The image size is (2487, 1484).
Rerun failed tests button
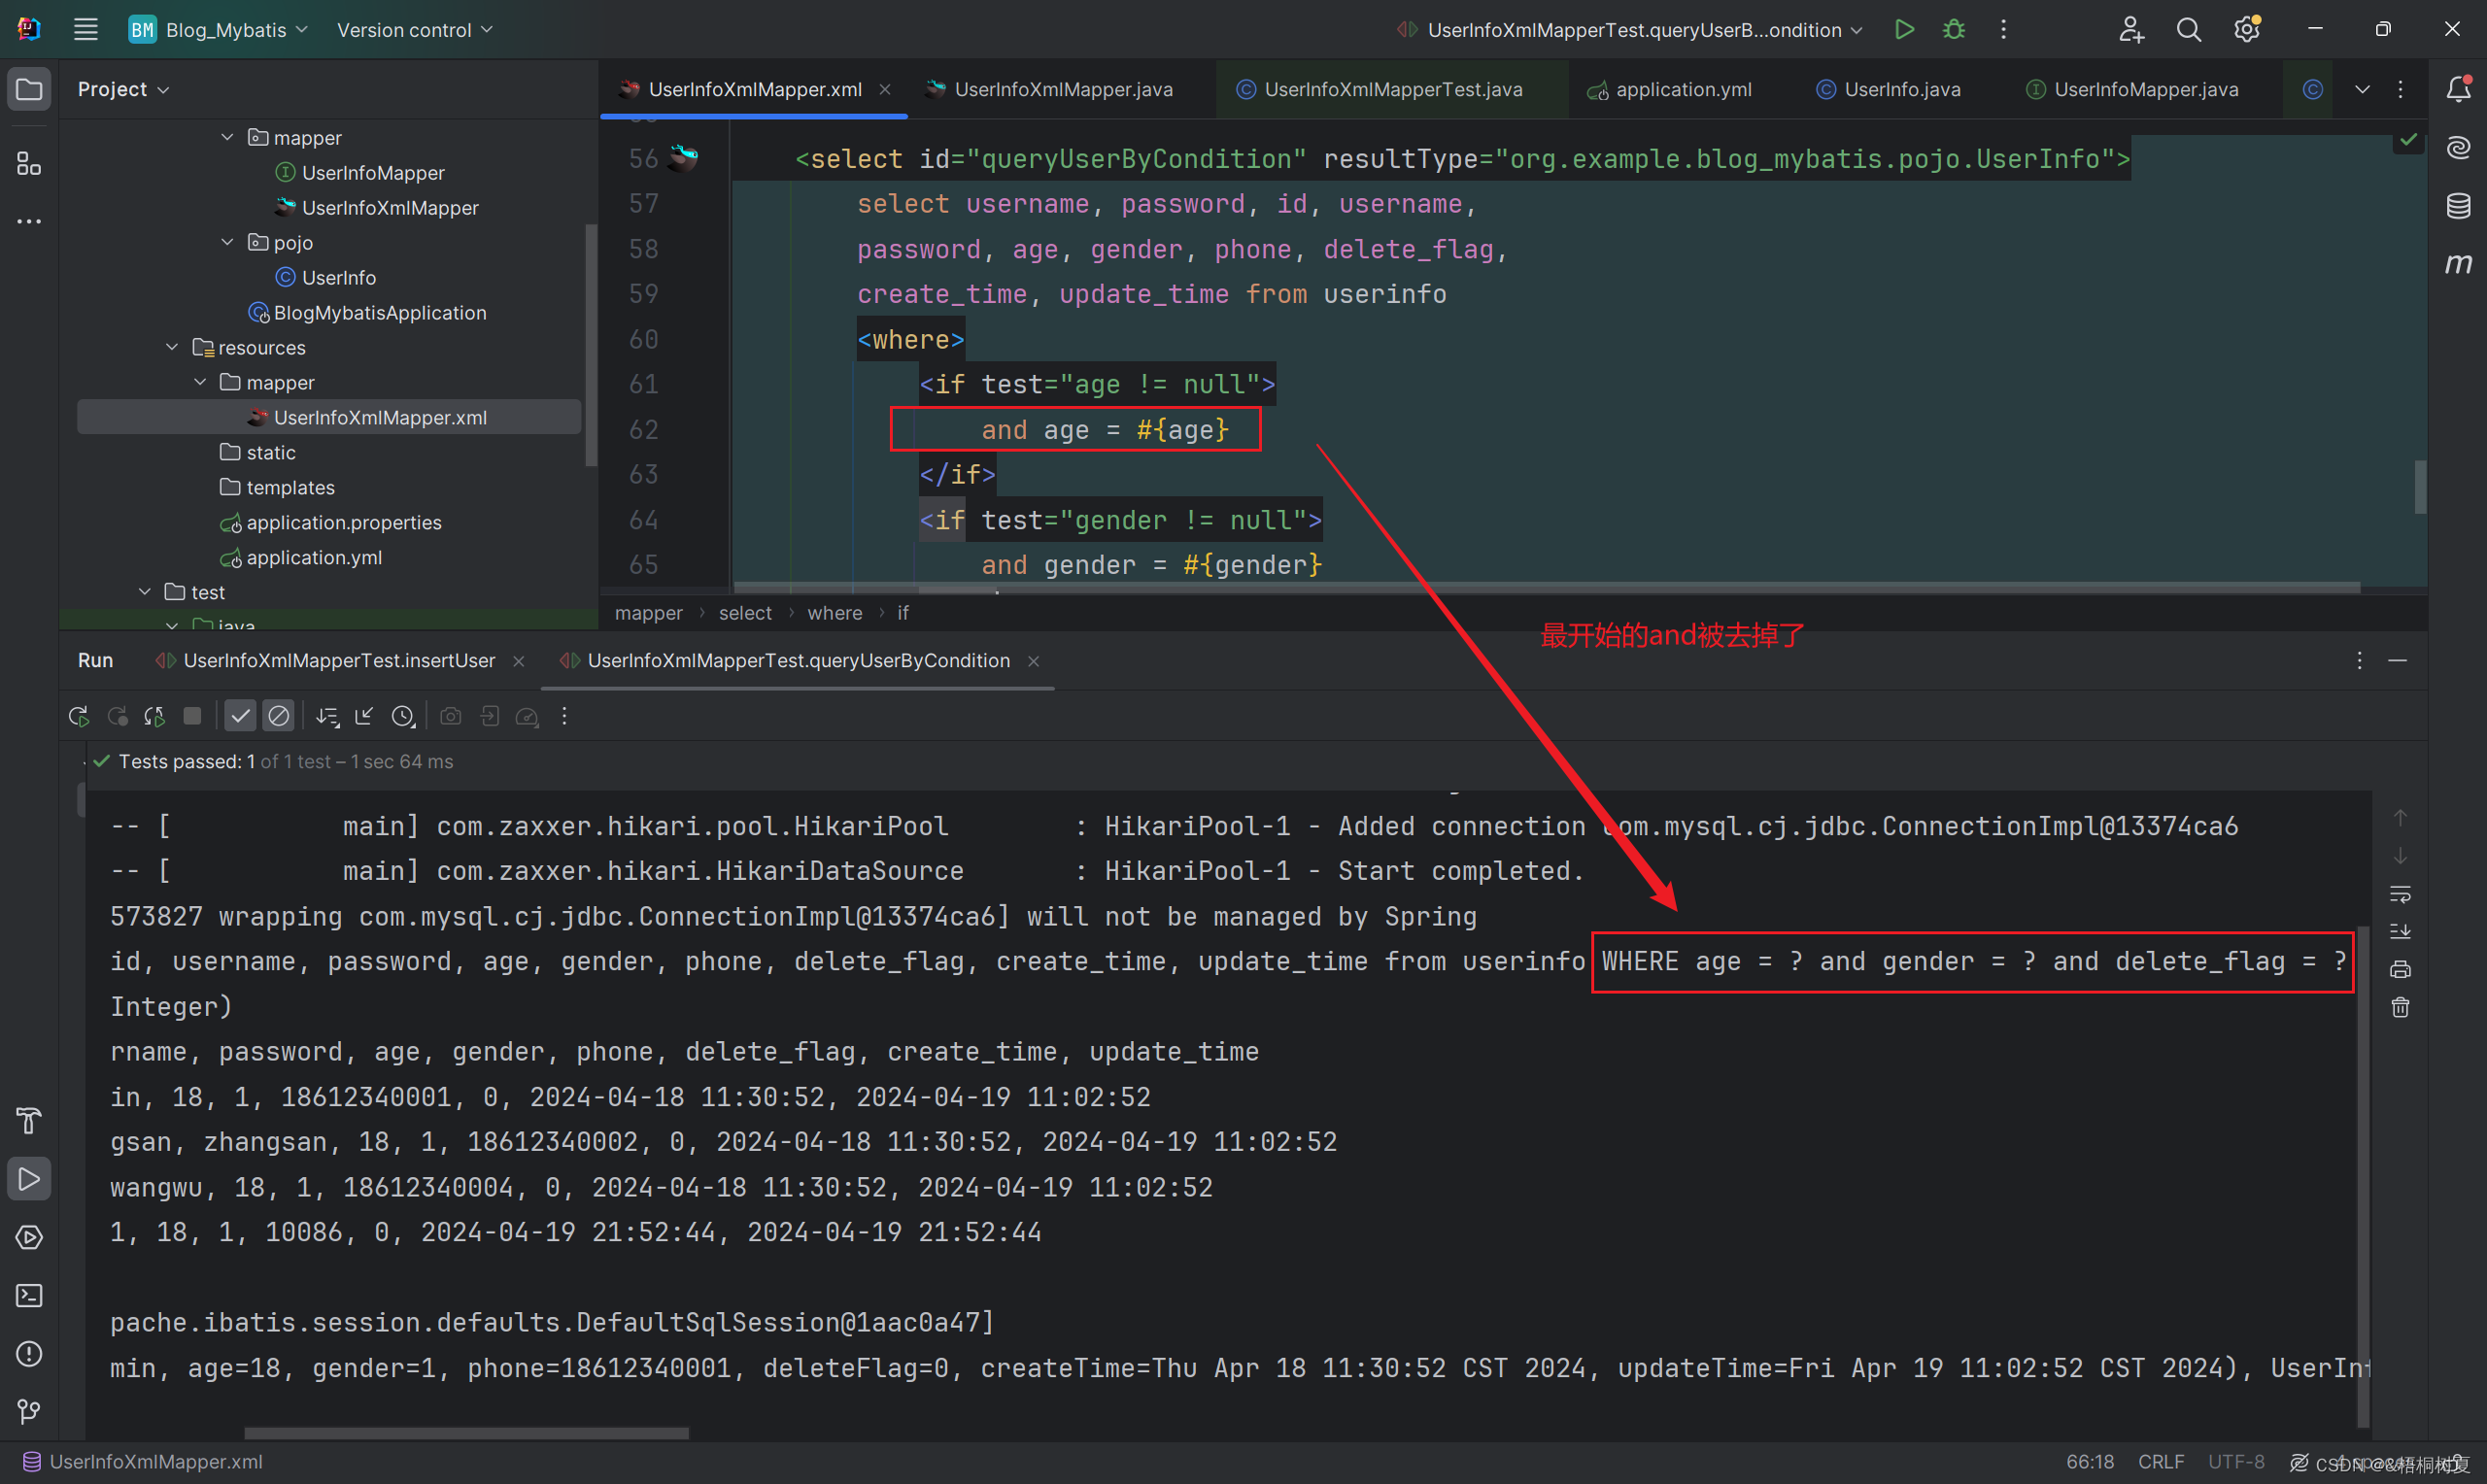pos(117,716)
